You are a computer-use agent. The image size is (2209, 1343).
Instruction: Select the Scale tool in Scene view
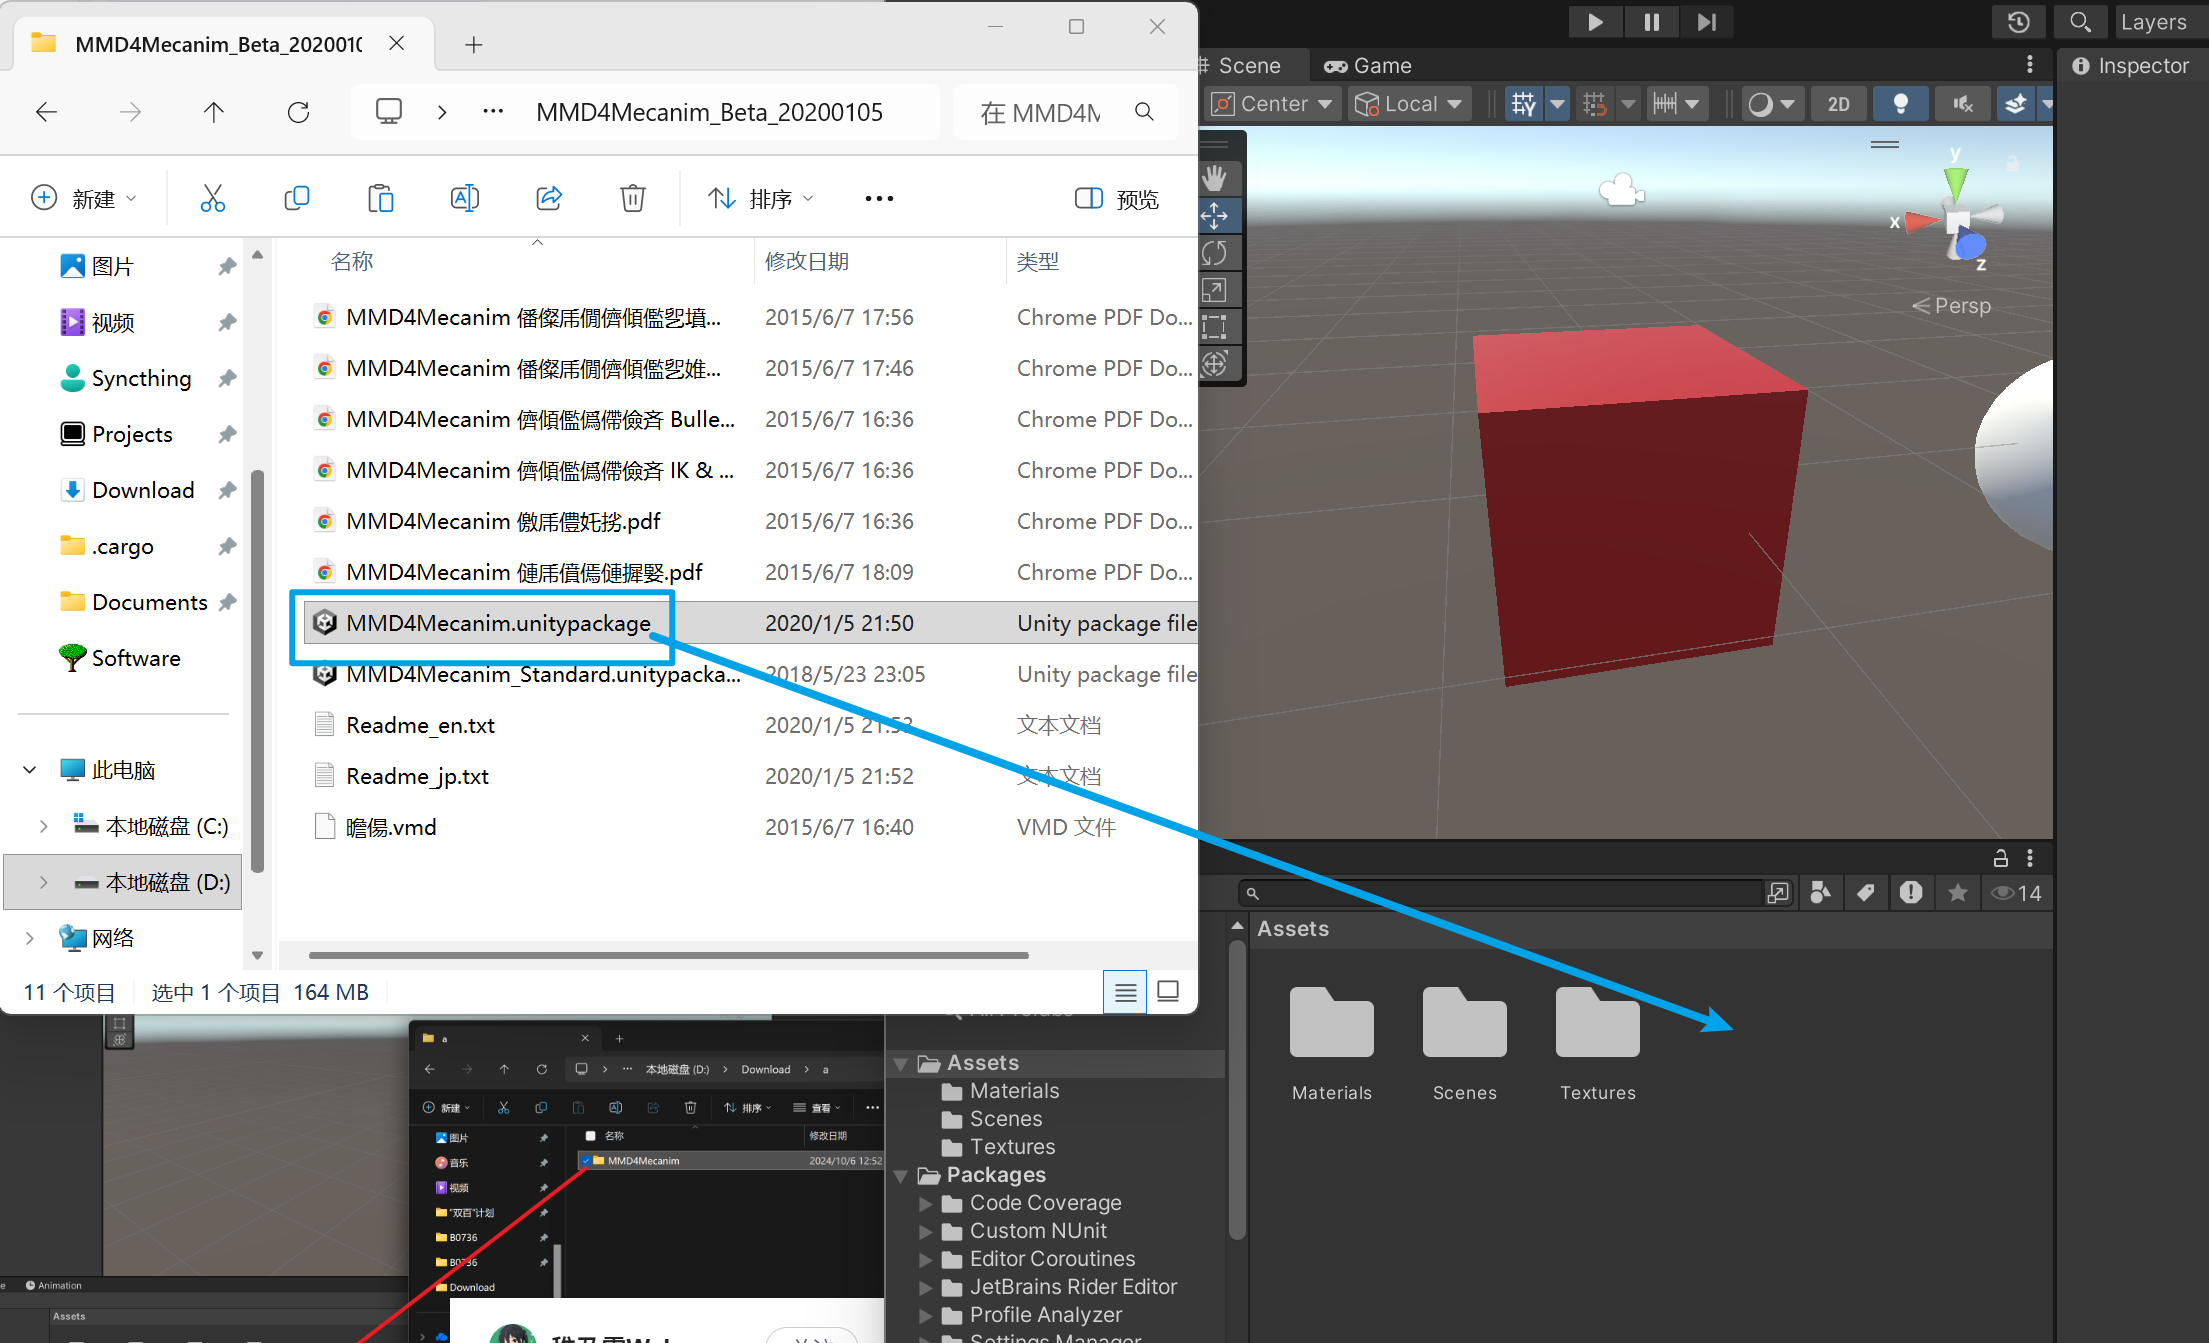[1215, 290]
